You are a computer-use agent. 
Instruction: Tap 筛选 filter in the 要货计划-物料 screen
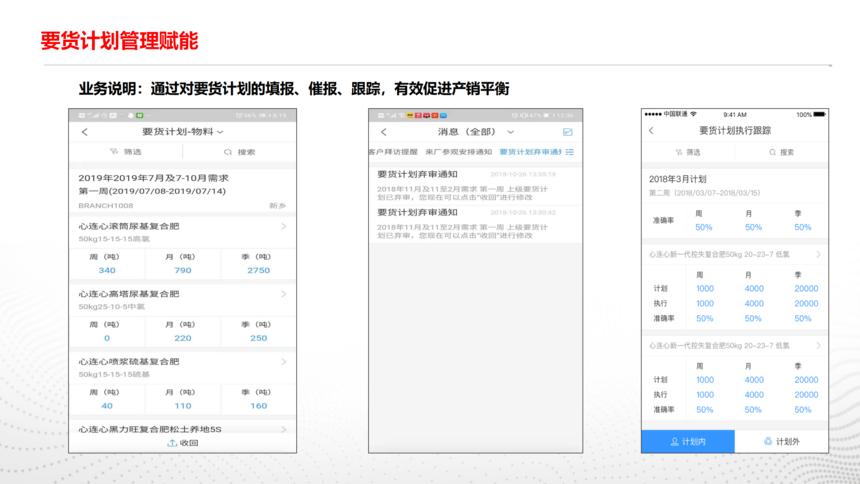(126, 152)
